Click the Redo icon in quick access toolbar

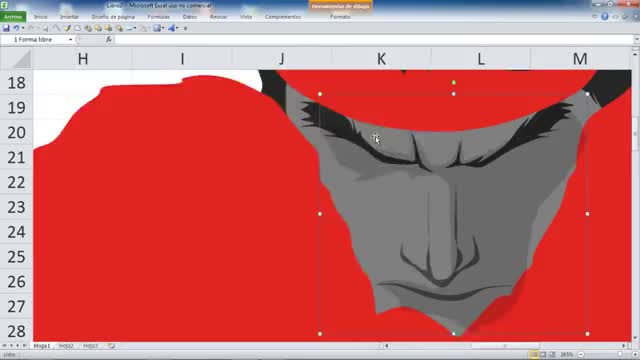tap(31, 28)
